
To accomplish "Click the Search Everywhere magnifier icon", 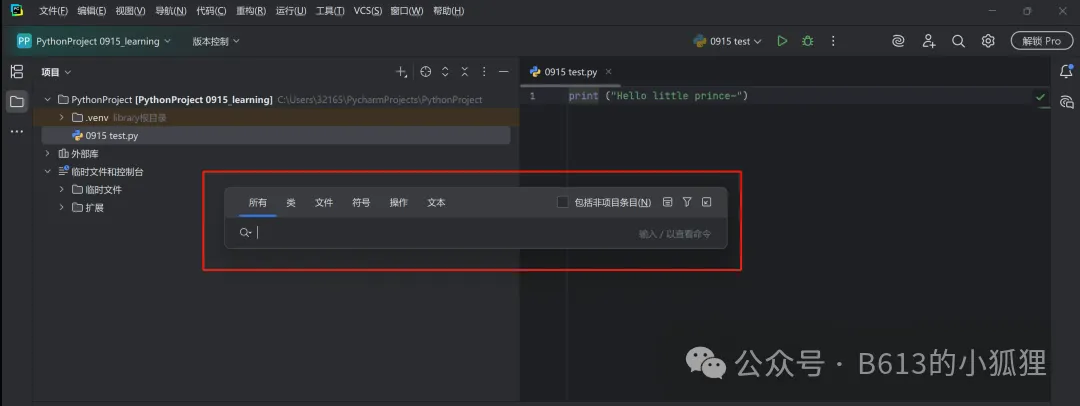I will pos(958,41).
